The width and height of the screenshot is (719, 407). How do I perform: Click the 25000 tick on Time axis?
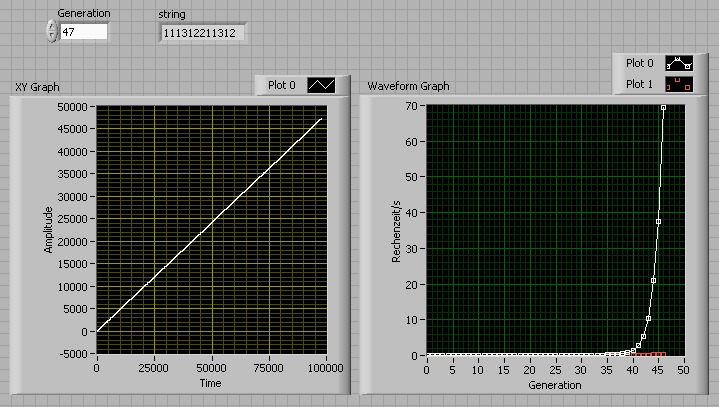click(x=154, y=368)
